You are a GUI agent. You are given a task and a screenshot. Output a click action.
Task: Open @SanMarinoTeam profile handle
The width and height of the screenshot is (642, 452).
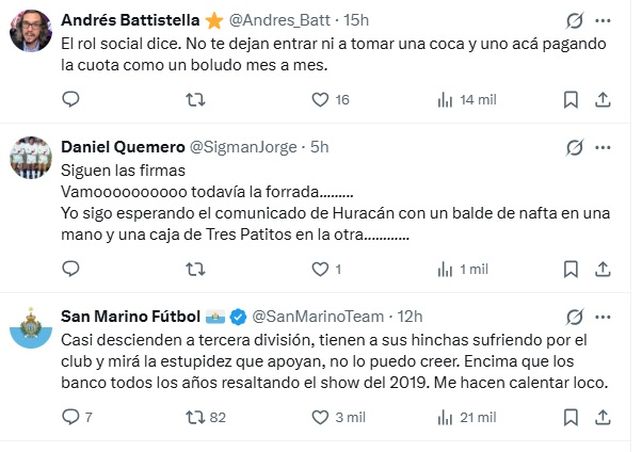pyautogui.click(x=317, y=316)
